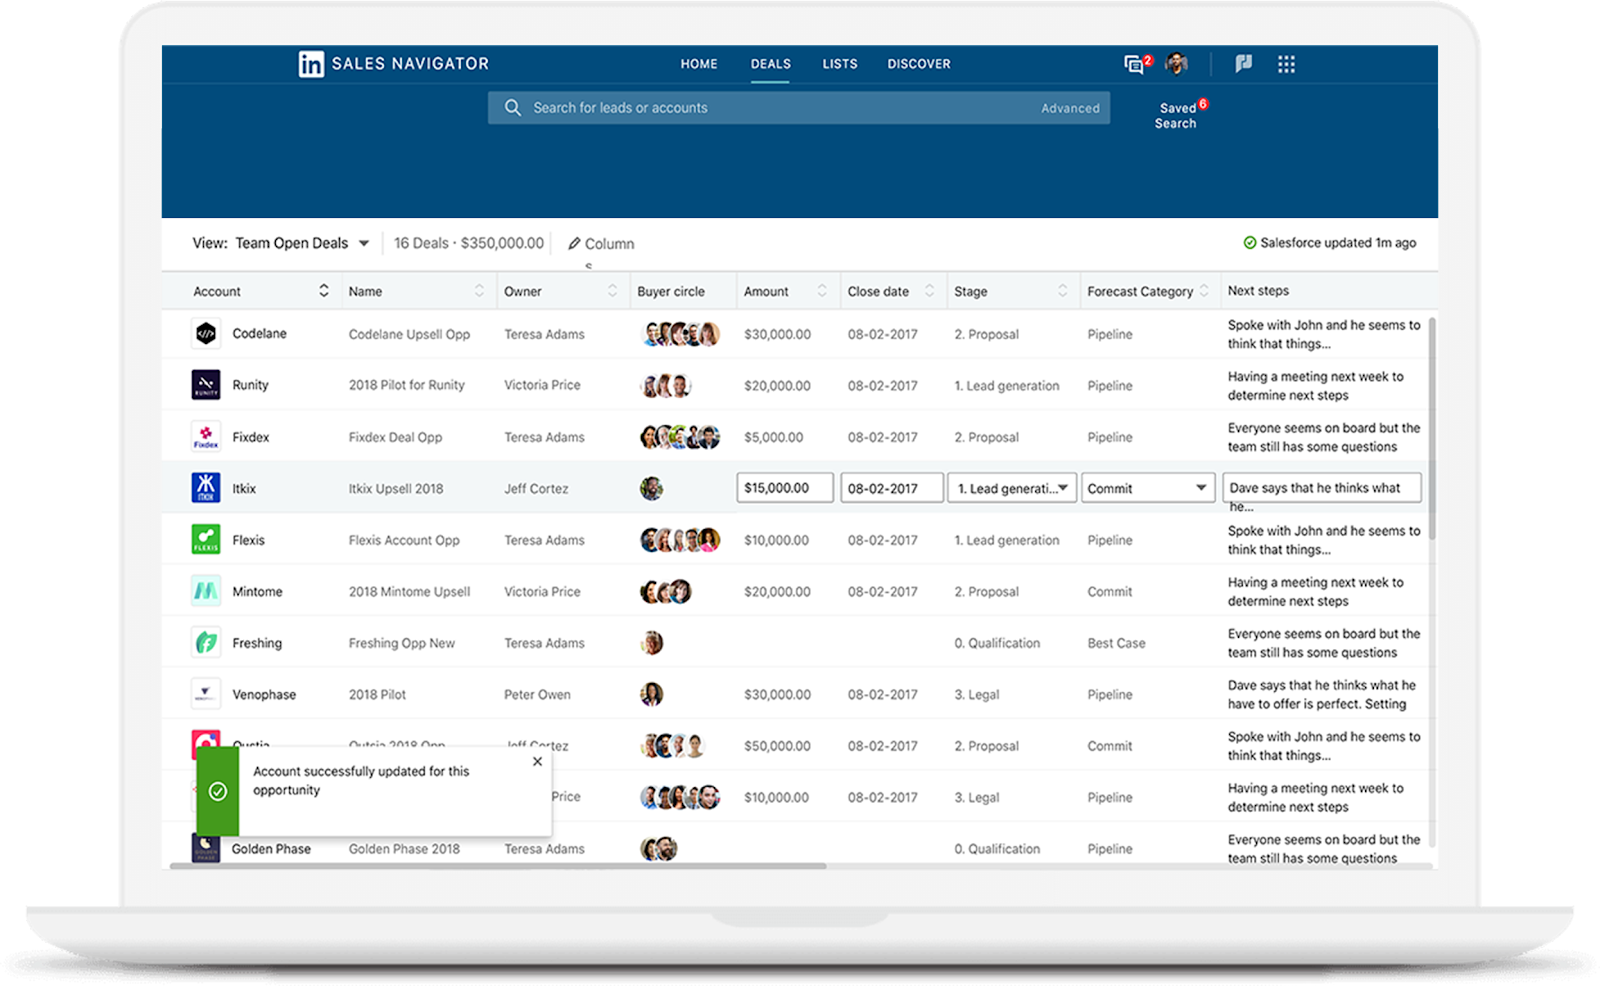The width and height of the screenshot is (1600, 986).
Task: Click the Mintome account logo
Action: pos(206,591)
